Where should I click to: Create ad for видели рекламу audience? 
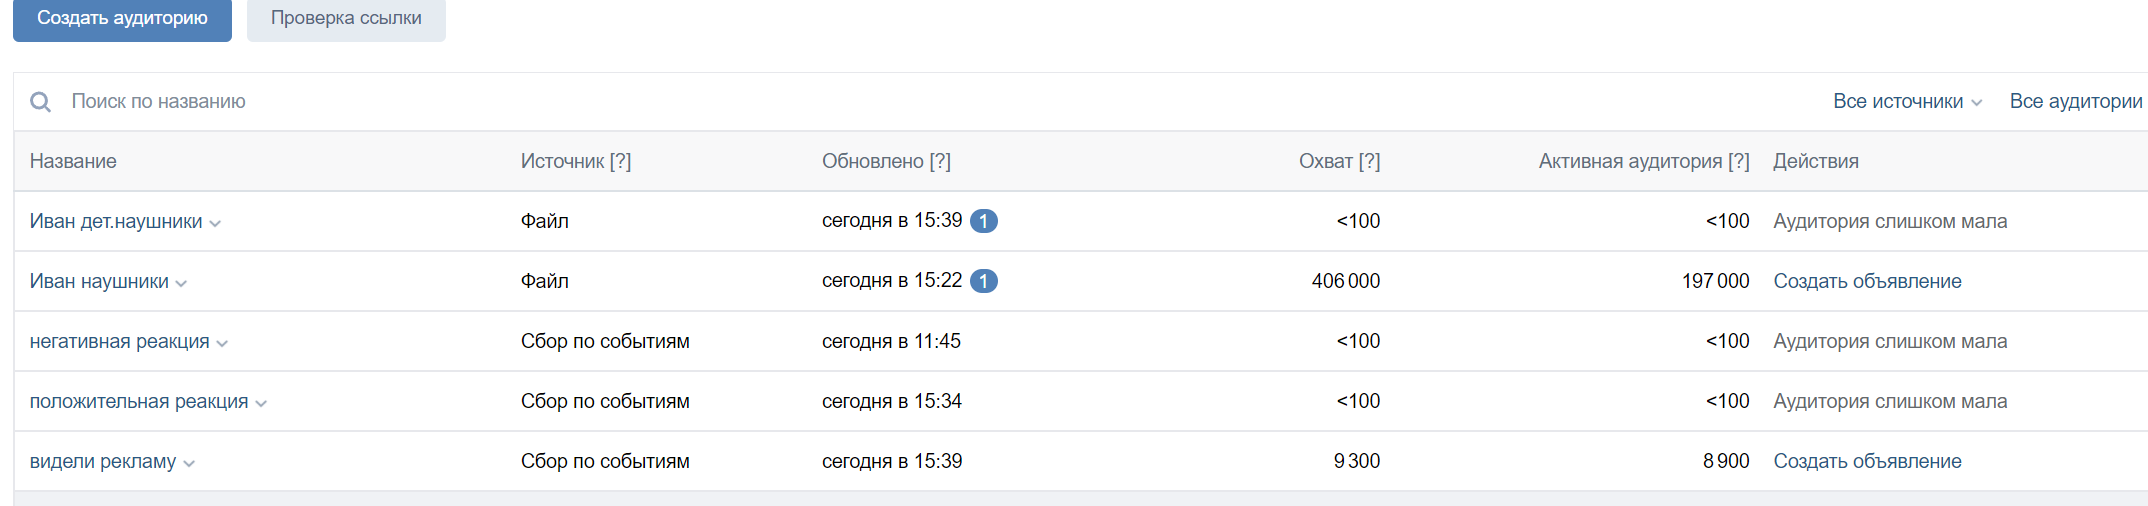(x=1867, y=461)
